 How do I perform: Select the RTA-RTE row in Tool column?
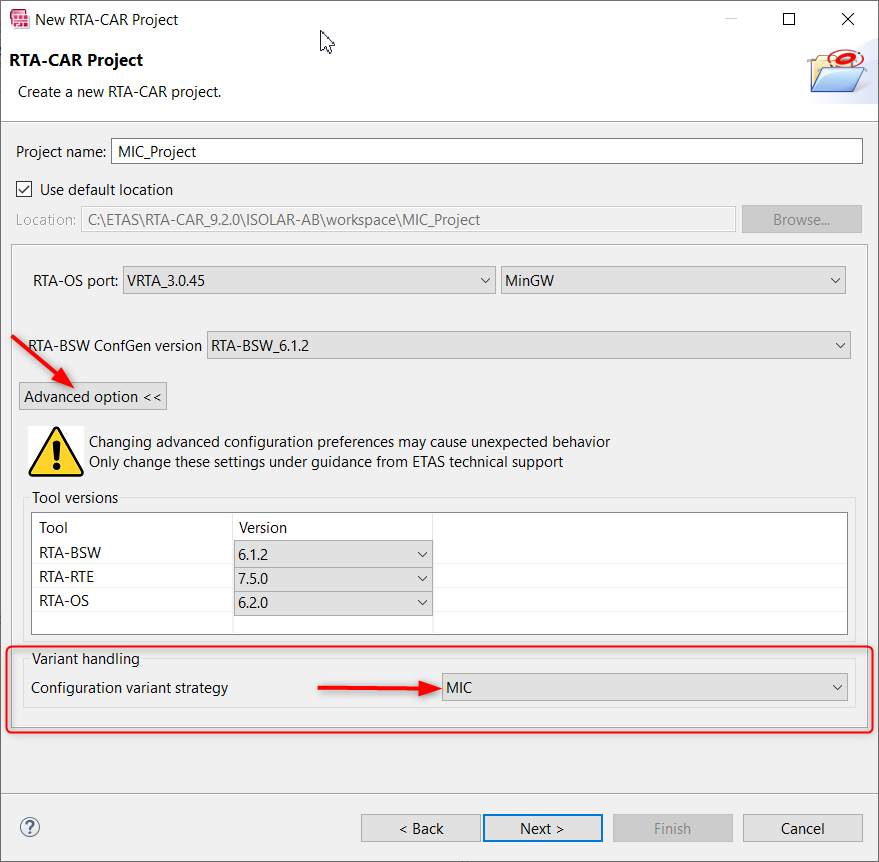click(67, 577)
